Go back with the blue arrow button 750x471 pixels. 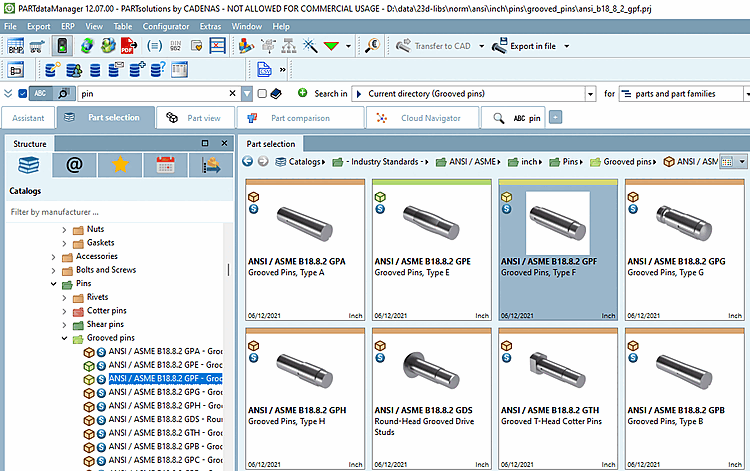tap(247, 161)
